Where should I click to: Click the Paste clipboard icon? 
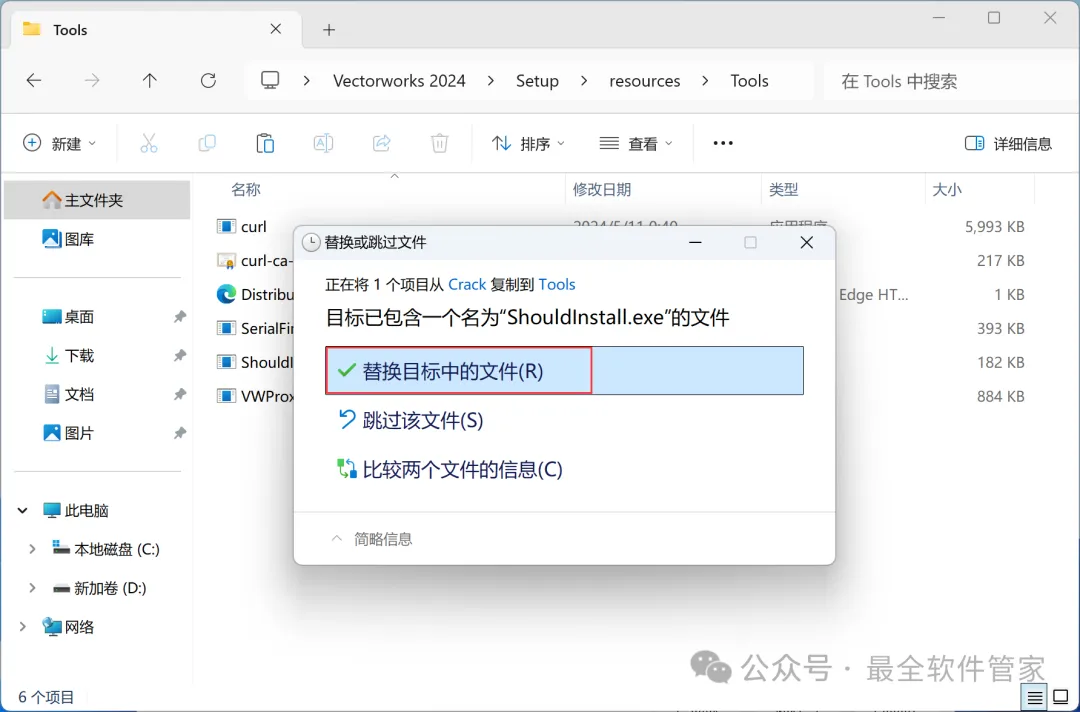point(265,143)
